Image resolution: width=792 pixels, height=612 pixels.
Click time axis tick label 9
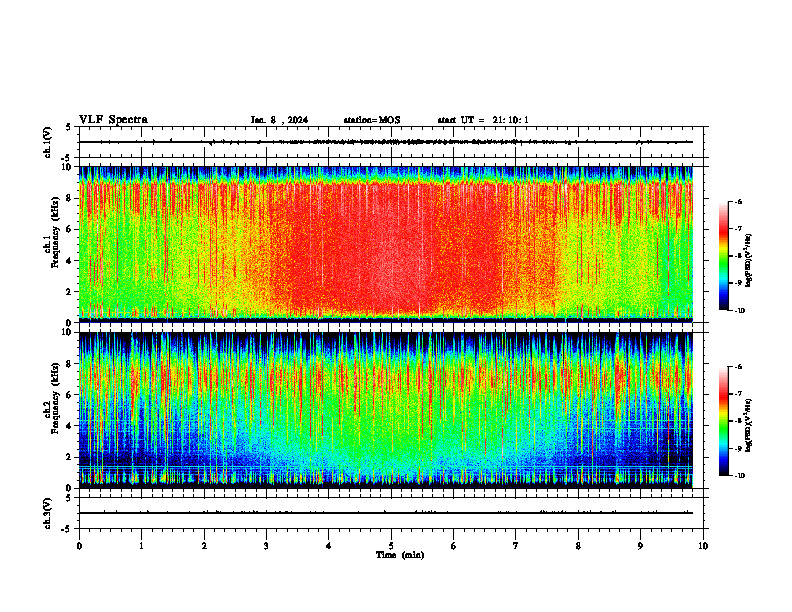click(640, 546)
